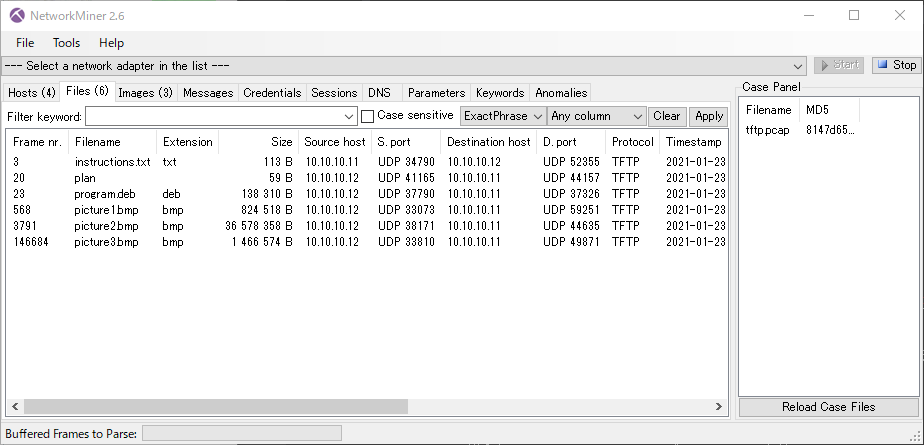
Task: Click the left arrow of horizontal scrollbar
Action: click(15, 407)
